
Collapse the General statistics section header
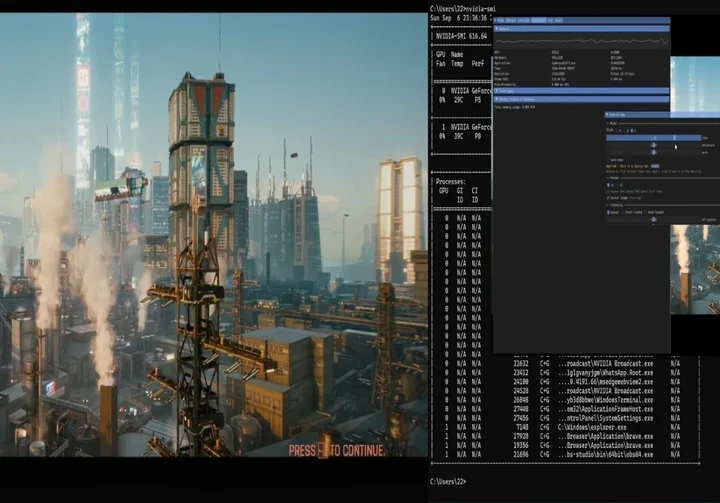582,28
